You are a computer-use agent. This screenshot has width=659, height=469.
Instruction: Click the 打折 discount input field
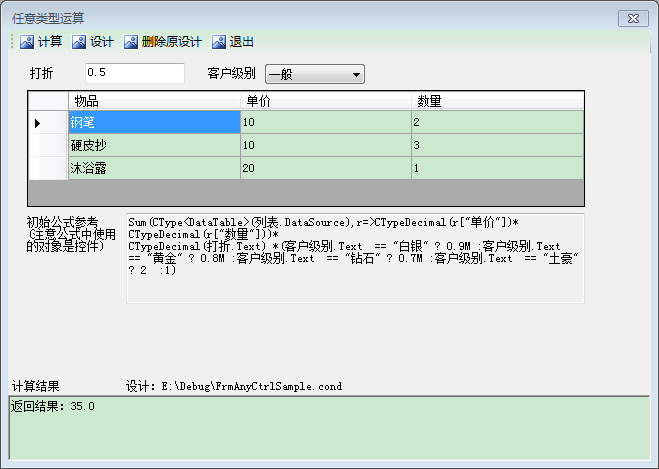[134, 73]
